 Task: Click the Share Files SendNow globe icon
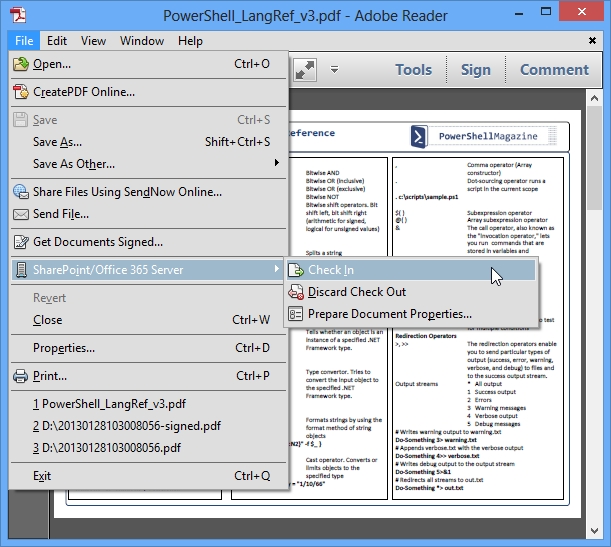21,192
